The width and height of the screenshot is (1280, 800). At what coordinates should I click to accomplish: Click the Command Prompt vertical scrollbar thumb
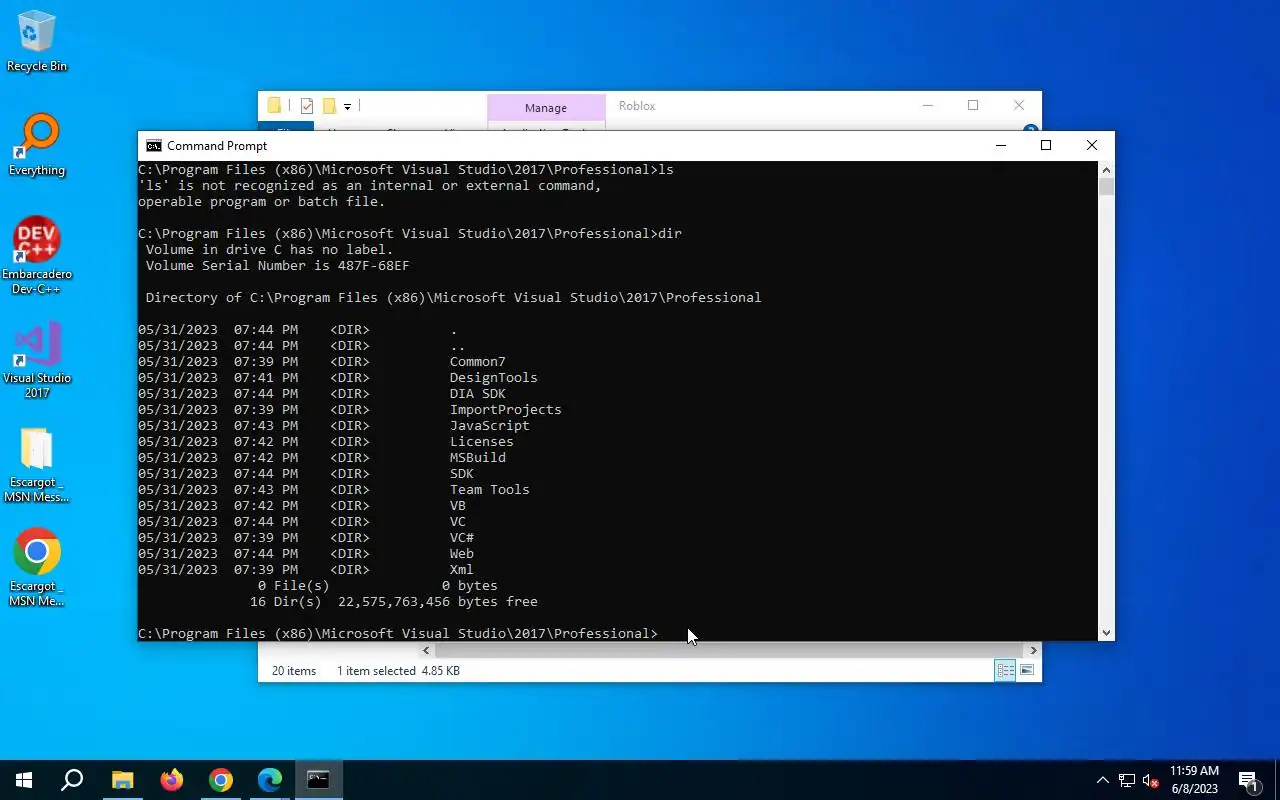click(x=1106, y=187)
